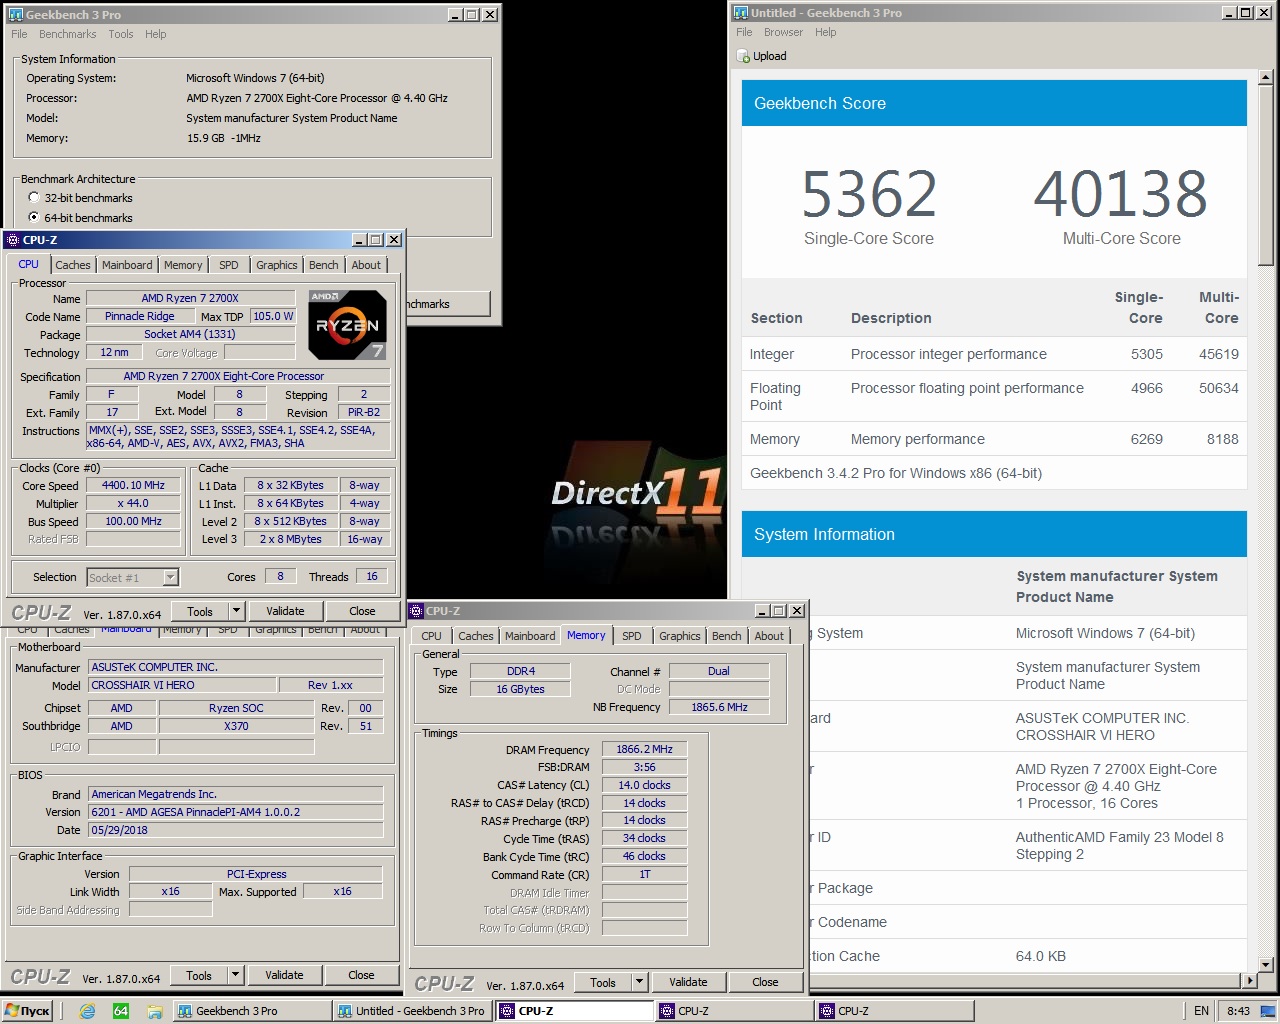Switch to Mainboard tab in top CPU-Z
1280x1024 pixels.
pyautogui.click(x=127, y=265)
